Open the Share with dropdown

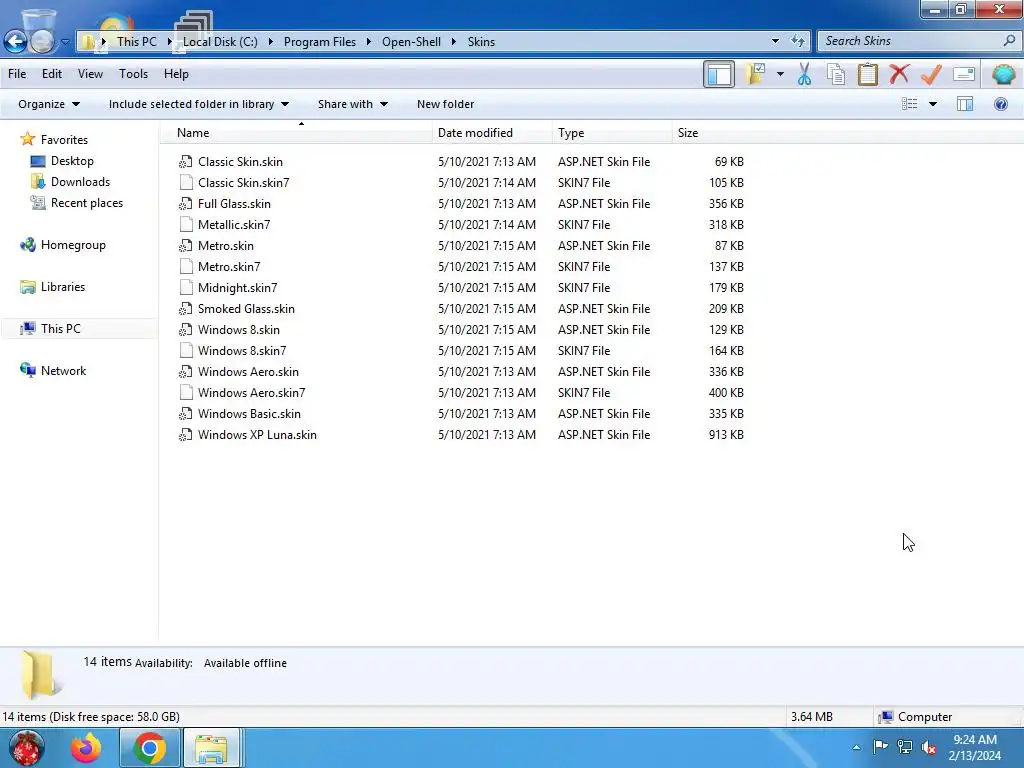pos(353,104)
